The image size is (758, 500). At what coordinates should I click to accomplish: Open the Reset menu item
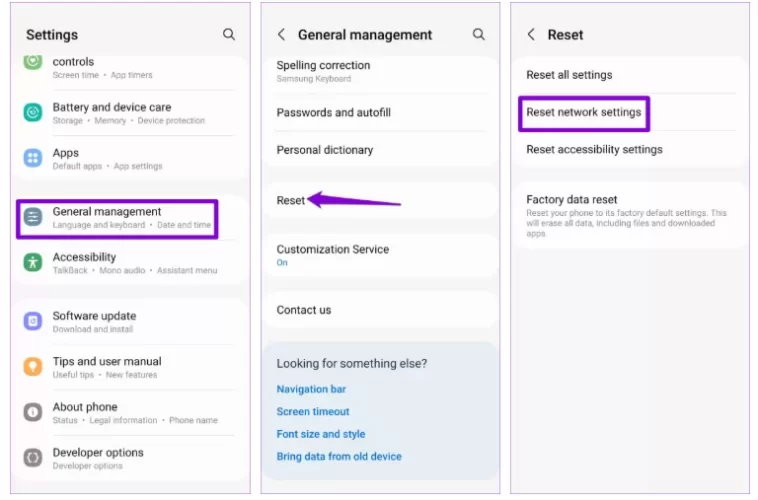coord(291,200)
